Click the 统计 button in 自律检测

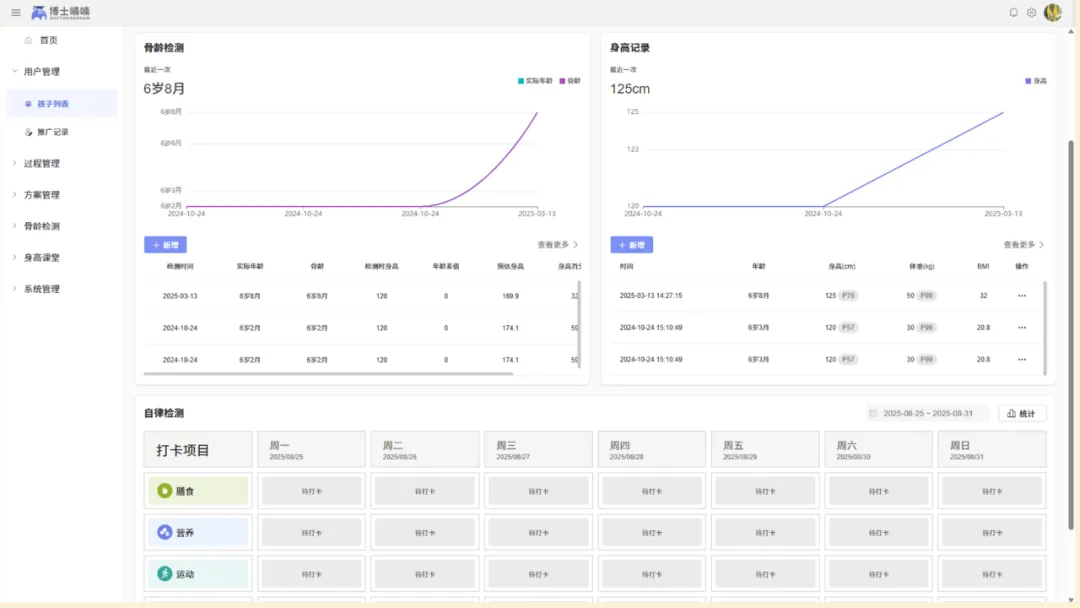pyautogui.click(x=1022, y=413)
